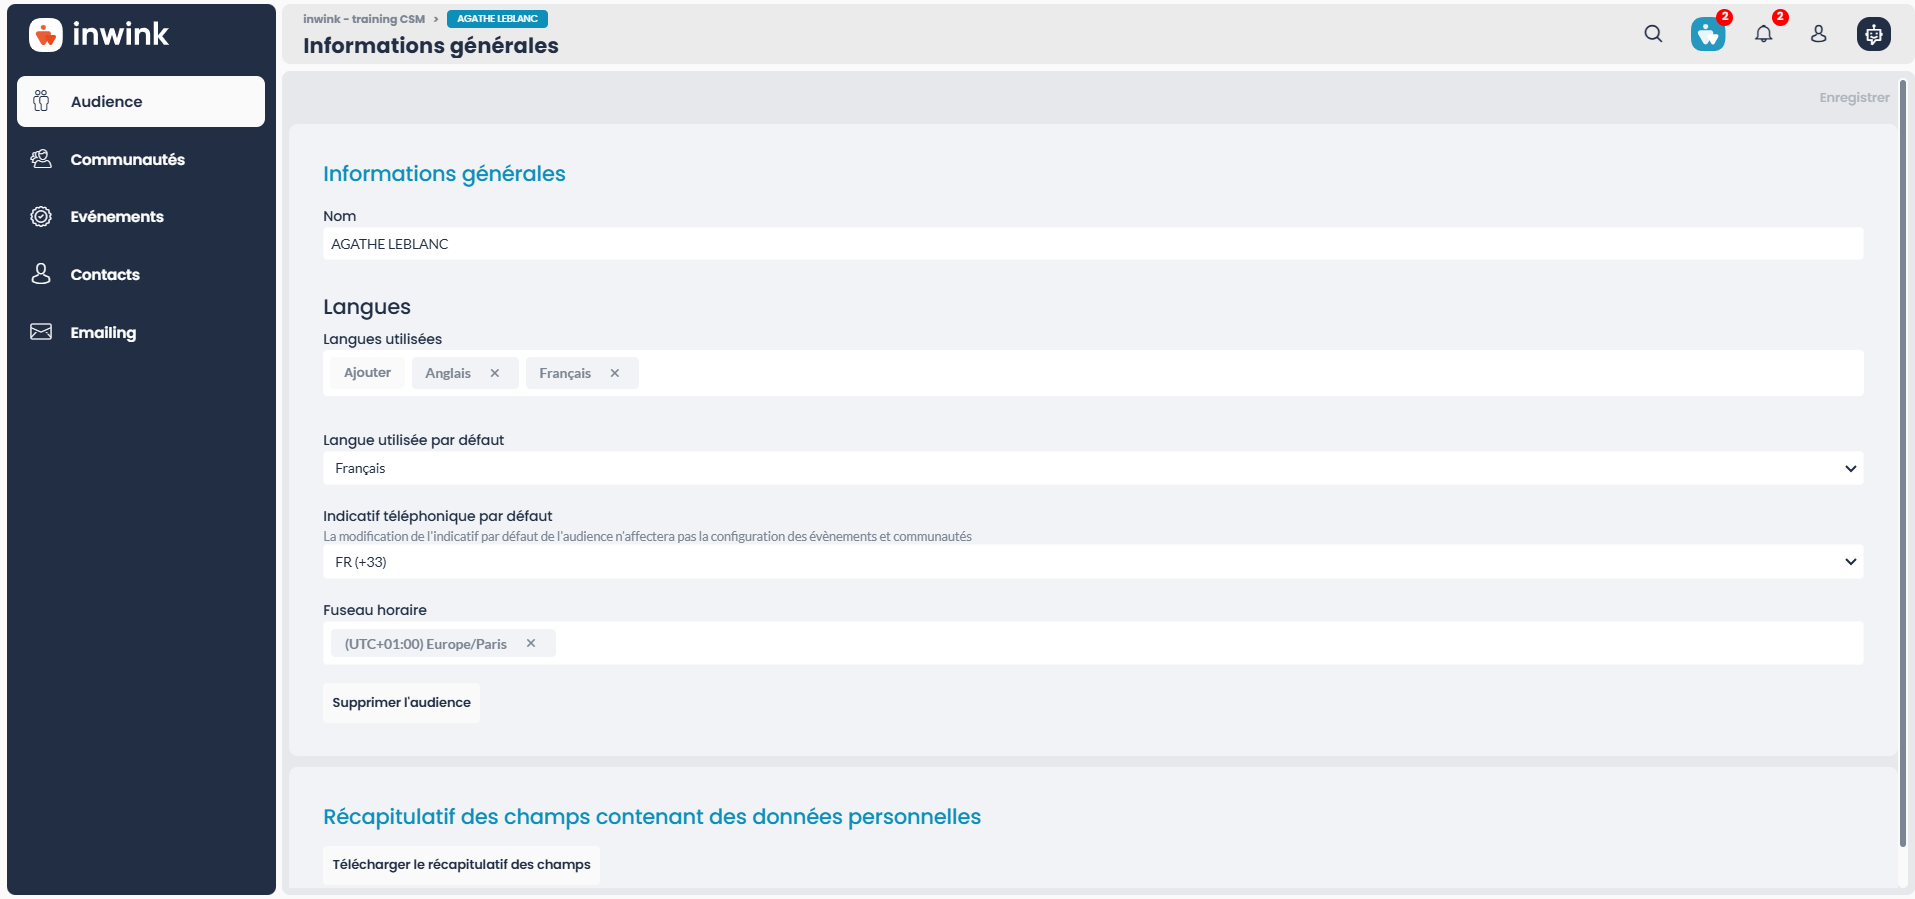Expand the default language dropdown
This screenshot has height=899, width=1915.
coord(1093,468)
